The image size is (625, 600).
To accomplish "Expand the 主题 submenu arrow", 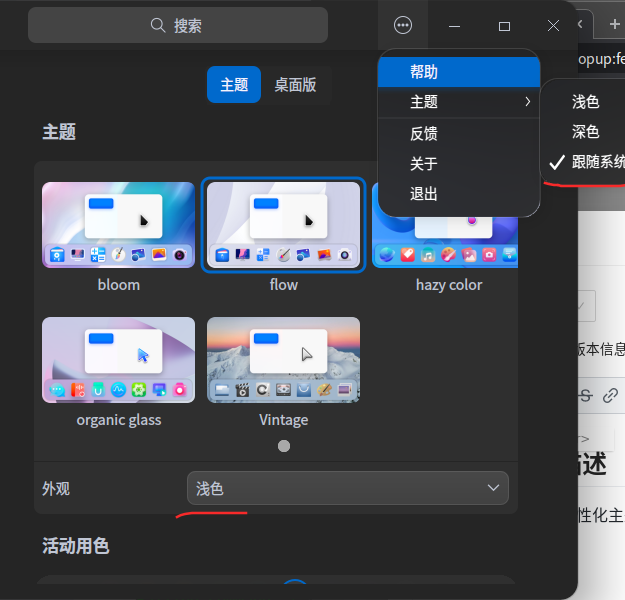I will pos(528,102).
